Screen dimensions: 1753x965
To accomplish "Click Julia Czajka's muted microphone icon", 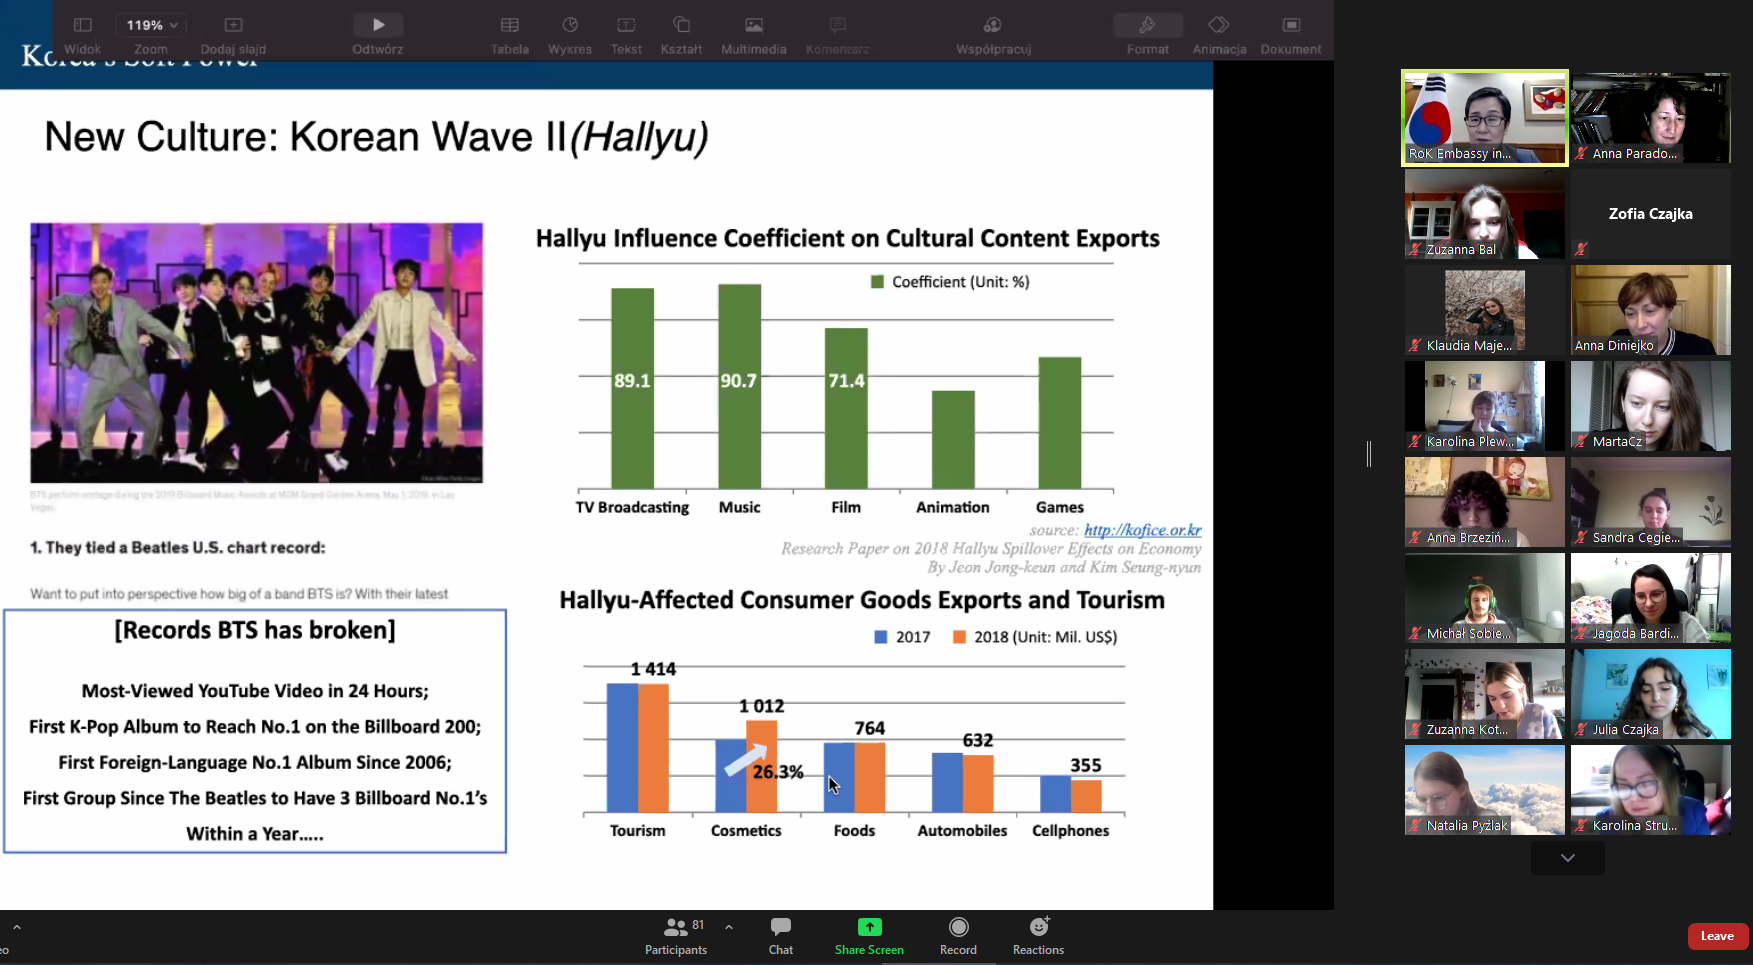I will [1581, 730].
